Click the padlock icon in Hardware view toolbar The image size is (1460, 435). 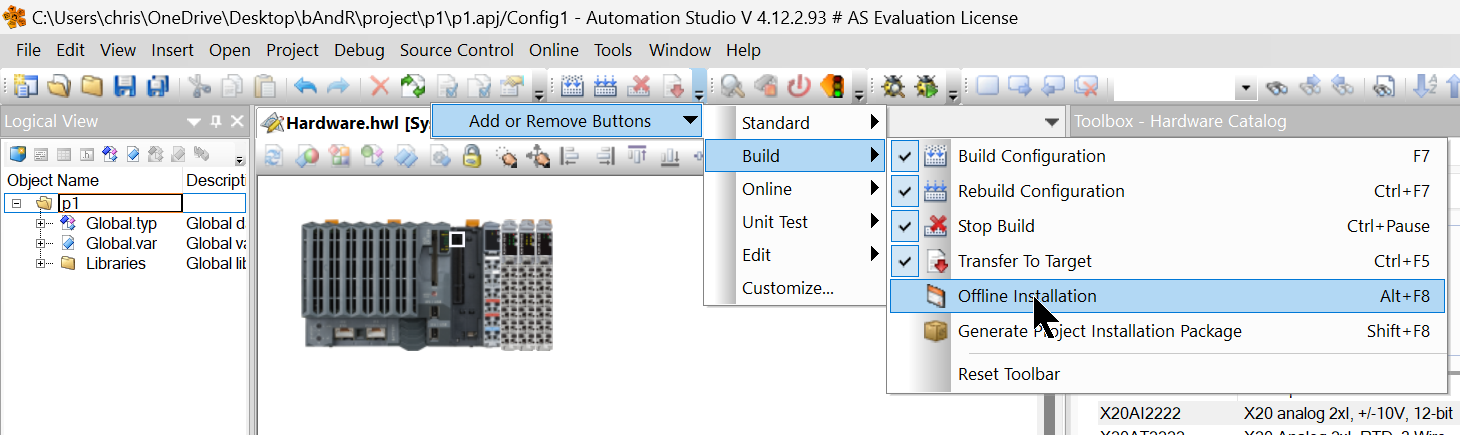click(x=472, y=156)
